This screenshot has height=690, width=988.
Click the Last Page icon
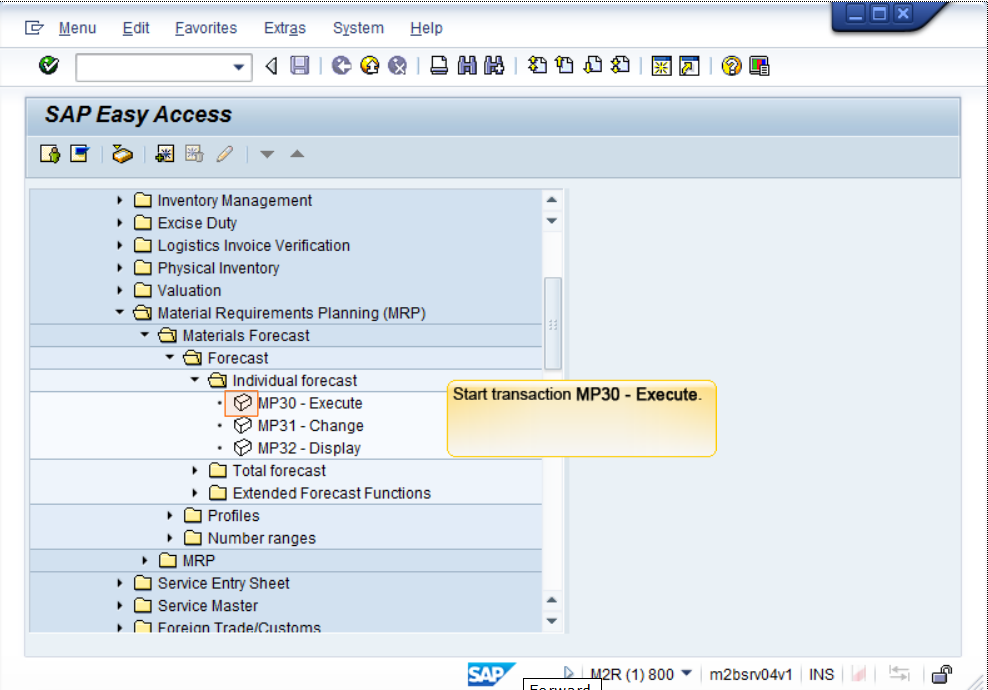pyautogui.click(x=621, y=66)
